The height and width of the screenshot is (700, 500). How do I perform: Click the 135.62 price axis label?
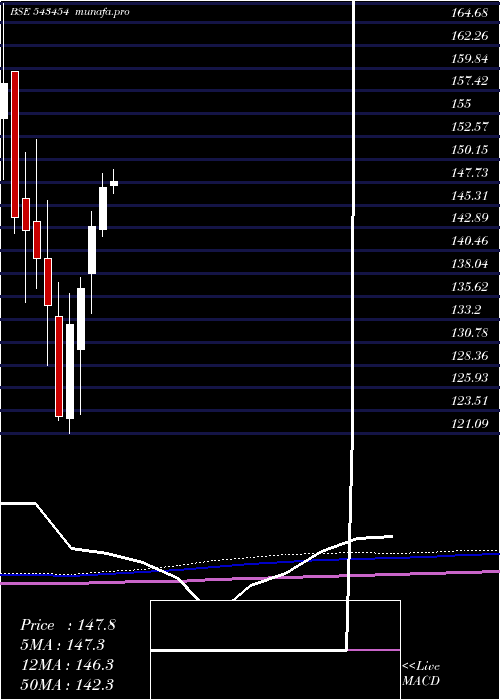click(469, 287)
